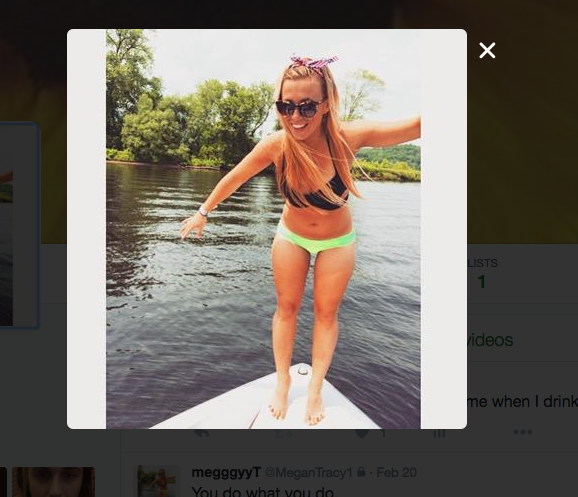
Task: Open the 'You do what you do' tweet
Action: [x=263, y=491]
